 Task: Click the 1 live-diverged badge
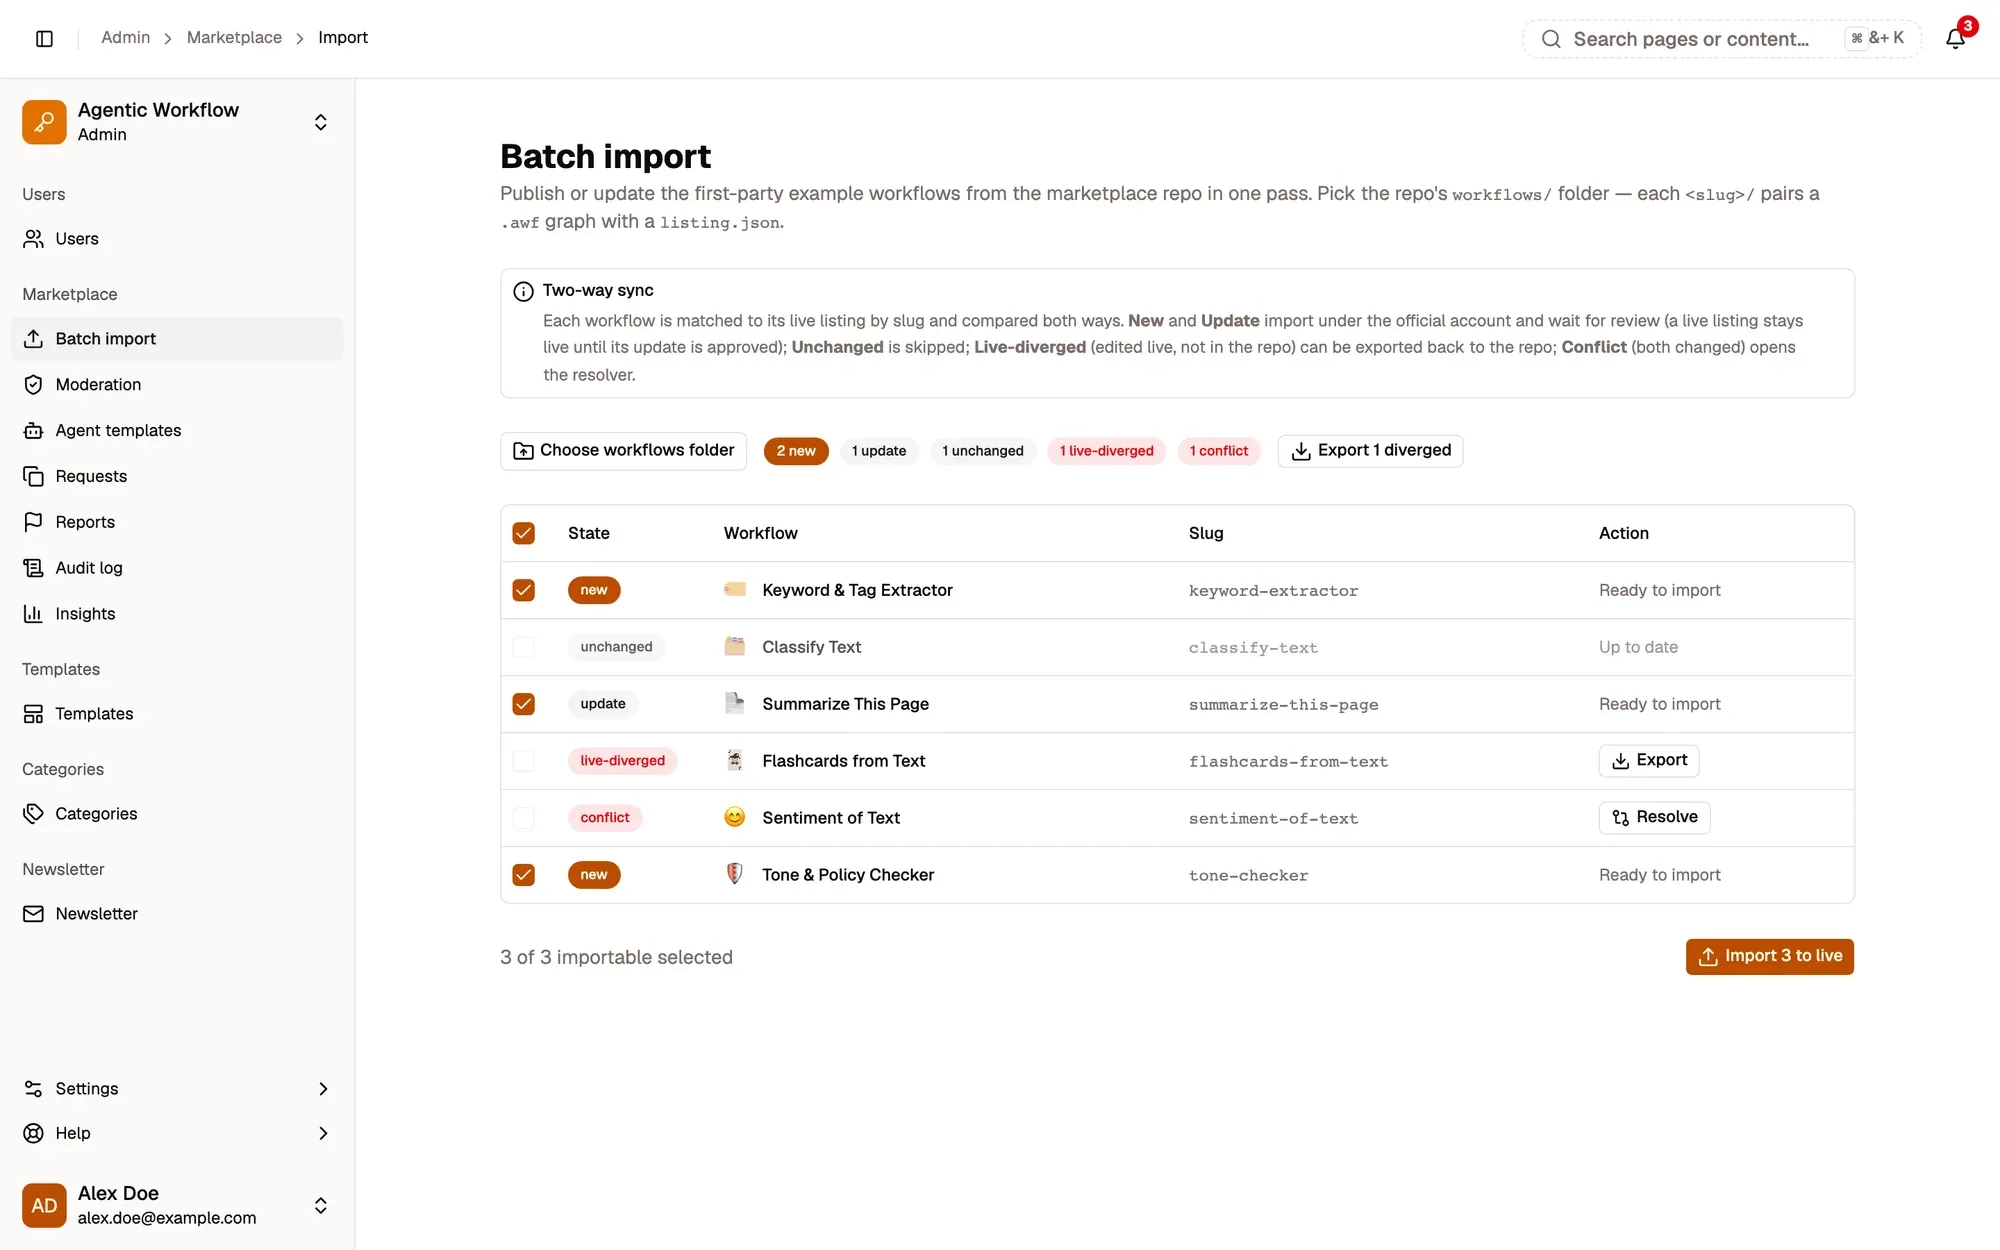(x=1106, y=451)
